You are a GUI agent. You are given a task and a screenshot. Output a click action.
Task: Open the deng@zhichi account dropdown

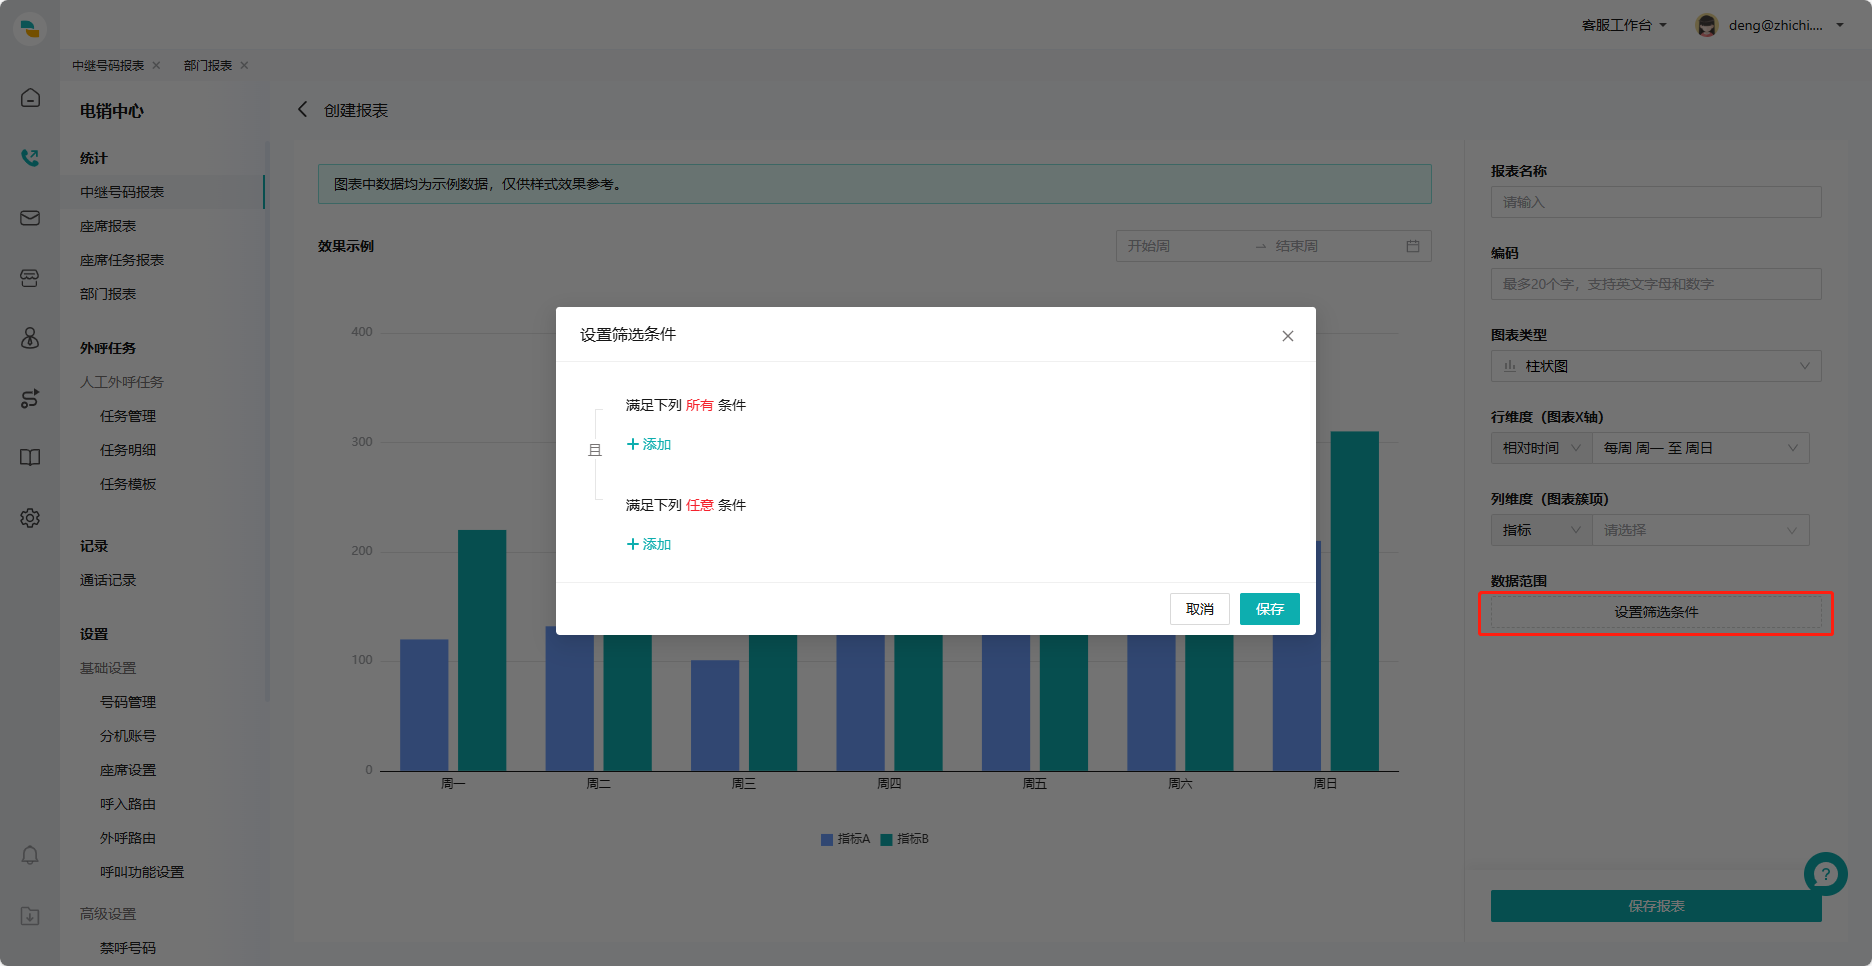pos(1786,25)
